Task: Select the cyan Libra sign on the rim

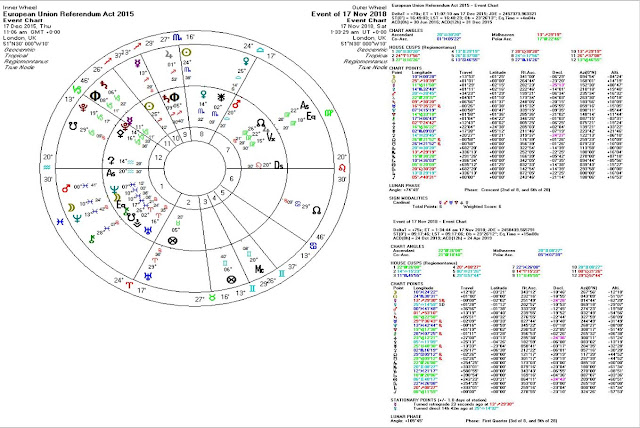Action: click(x=260, y=50)
